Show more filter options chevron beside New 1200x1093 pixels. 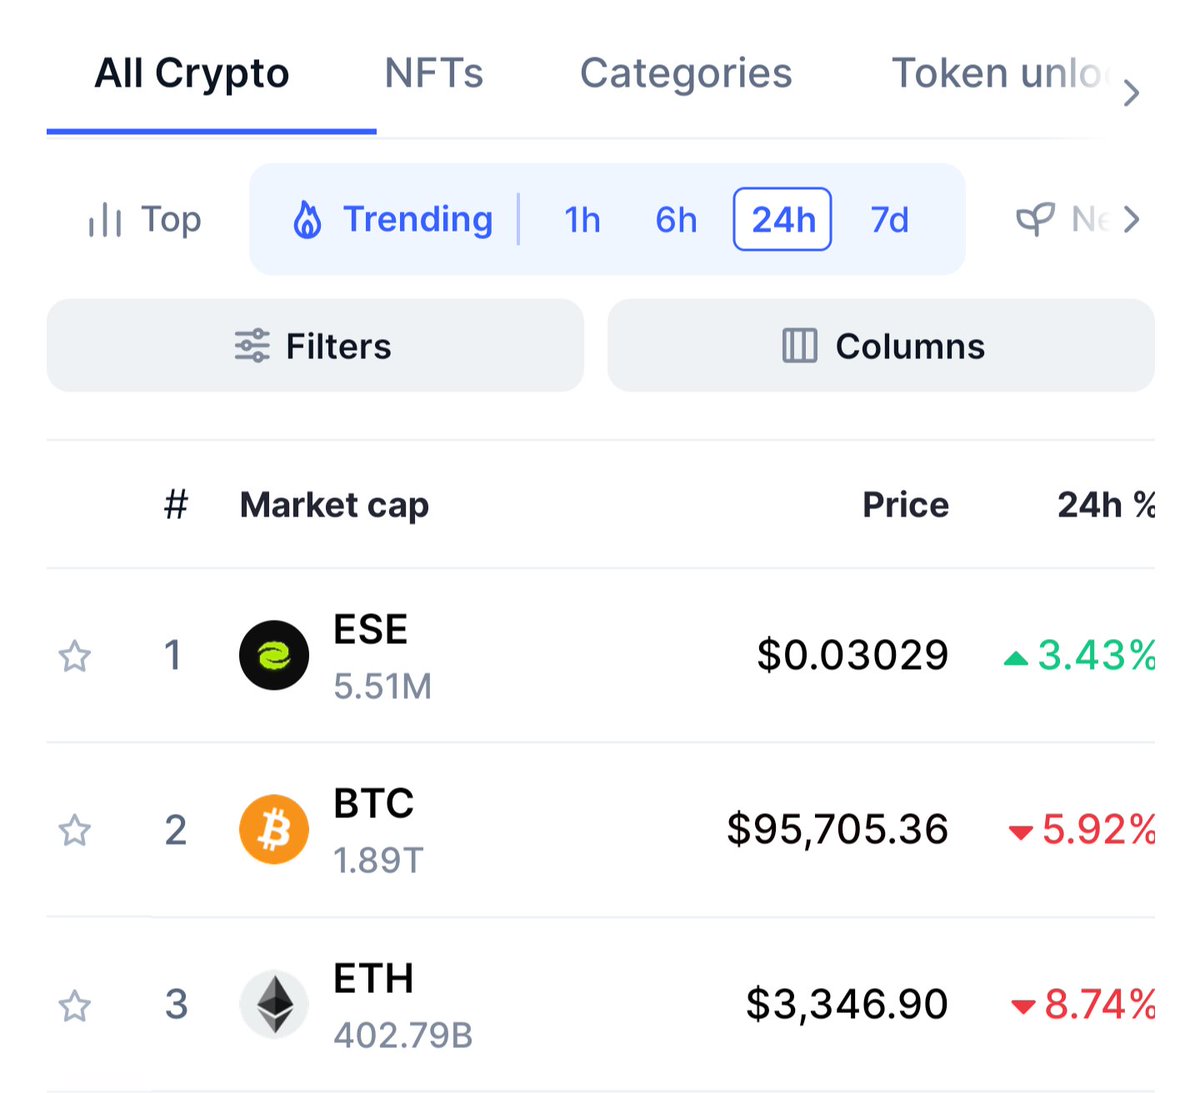tap(1131, 219)
